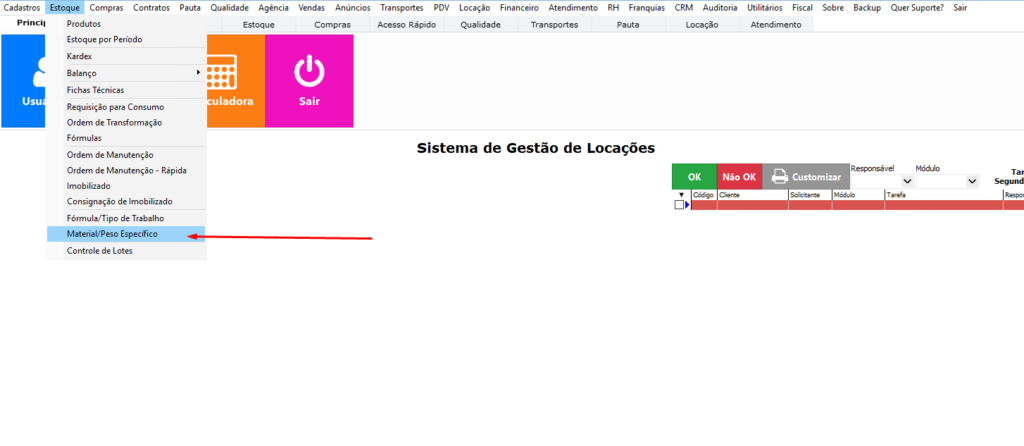
Task: Open Ordem de Manutenção - Rápida
Action: coord(126,170)
